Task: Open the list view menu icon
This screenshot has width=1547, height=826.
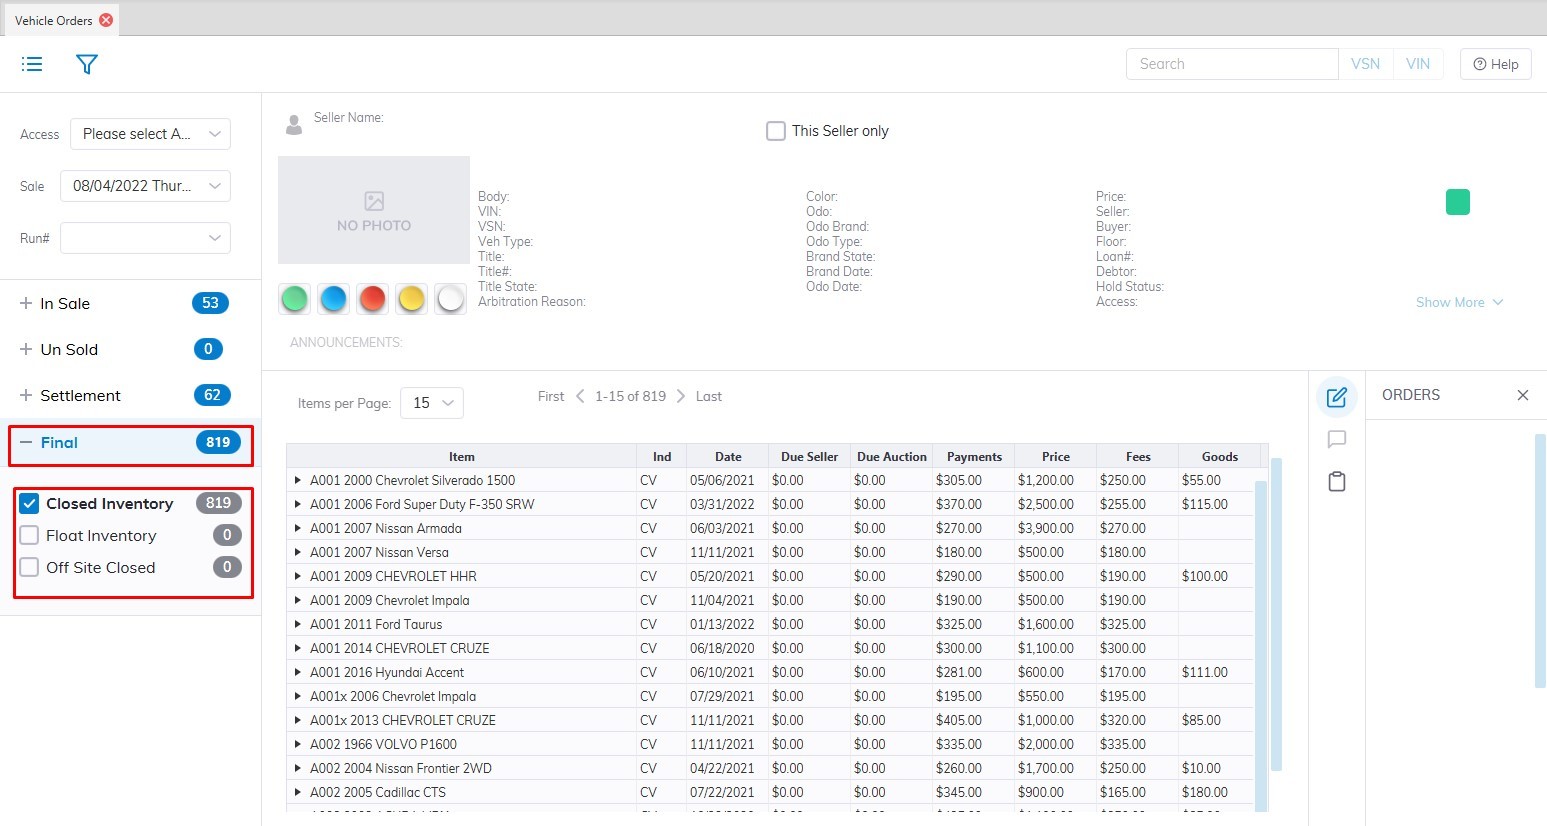Action: click(32, 64)
